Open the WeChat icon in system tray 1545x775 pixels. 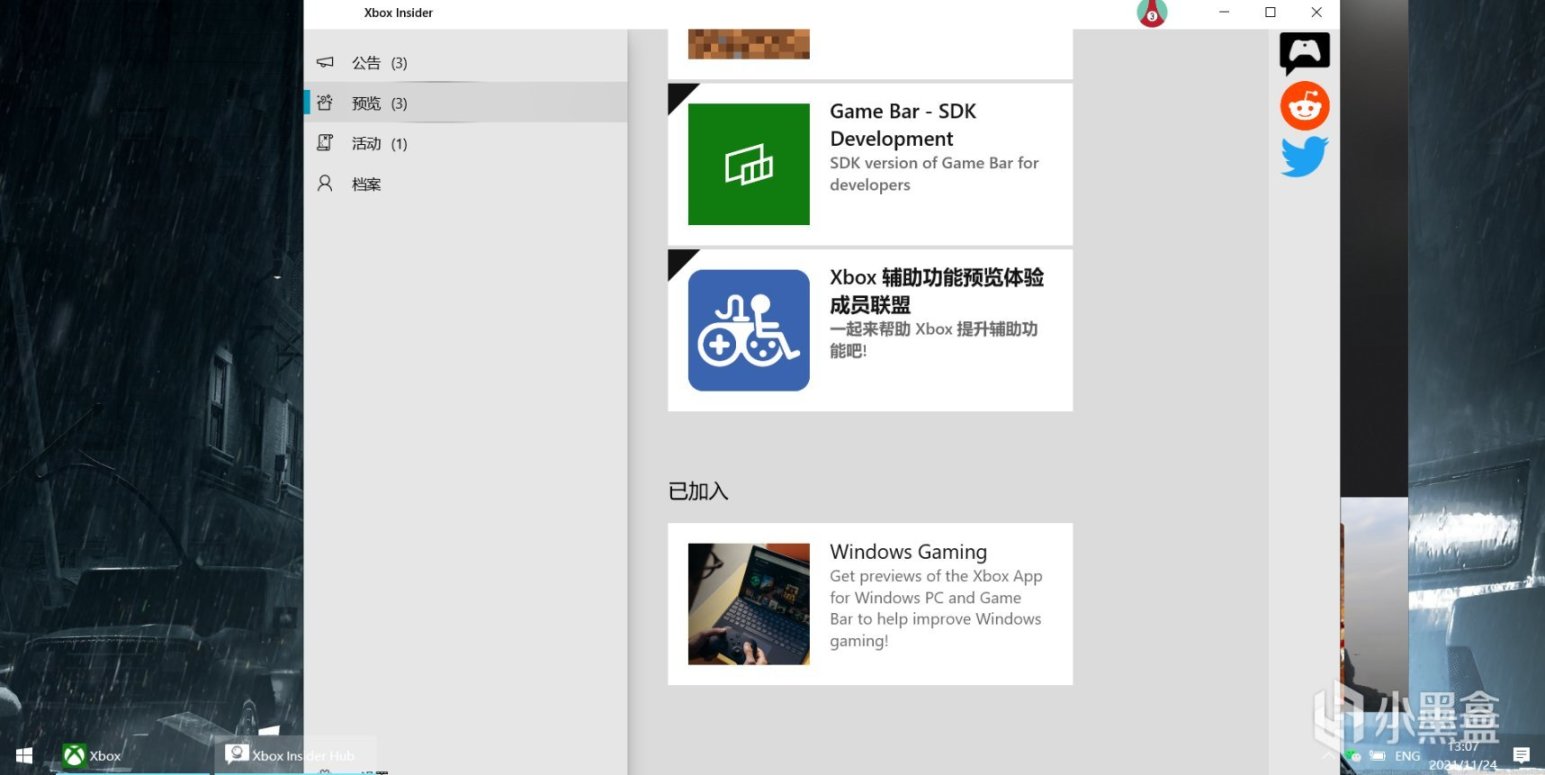click(1352, 756)
